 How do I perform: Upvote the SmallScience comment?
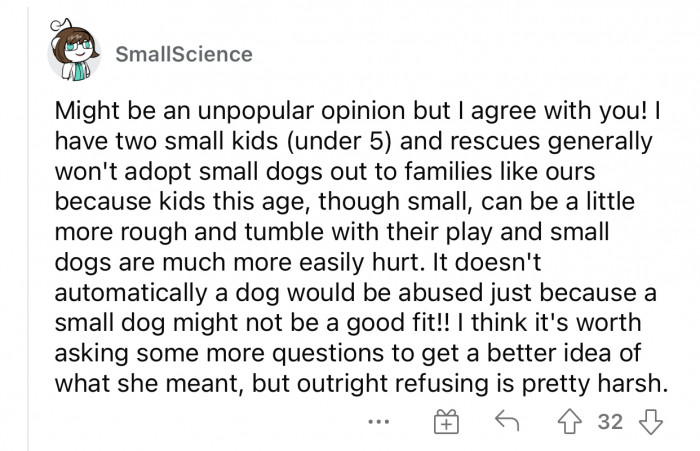(x=570, y=422)
